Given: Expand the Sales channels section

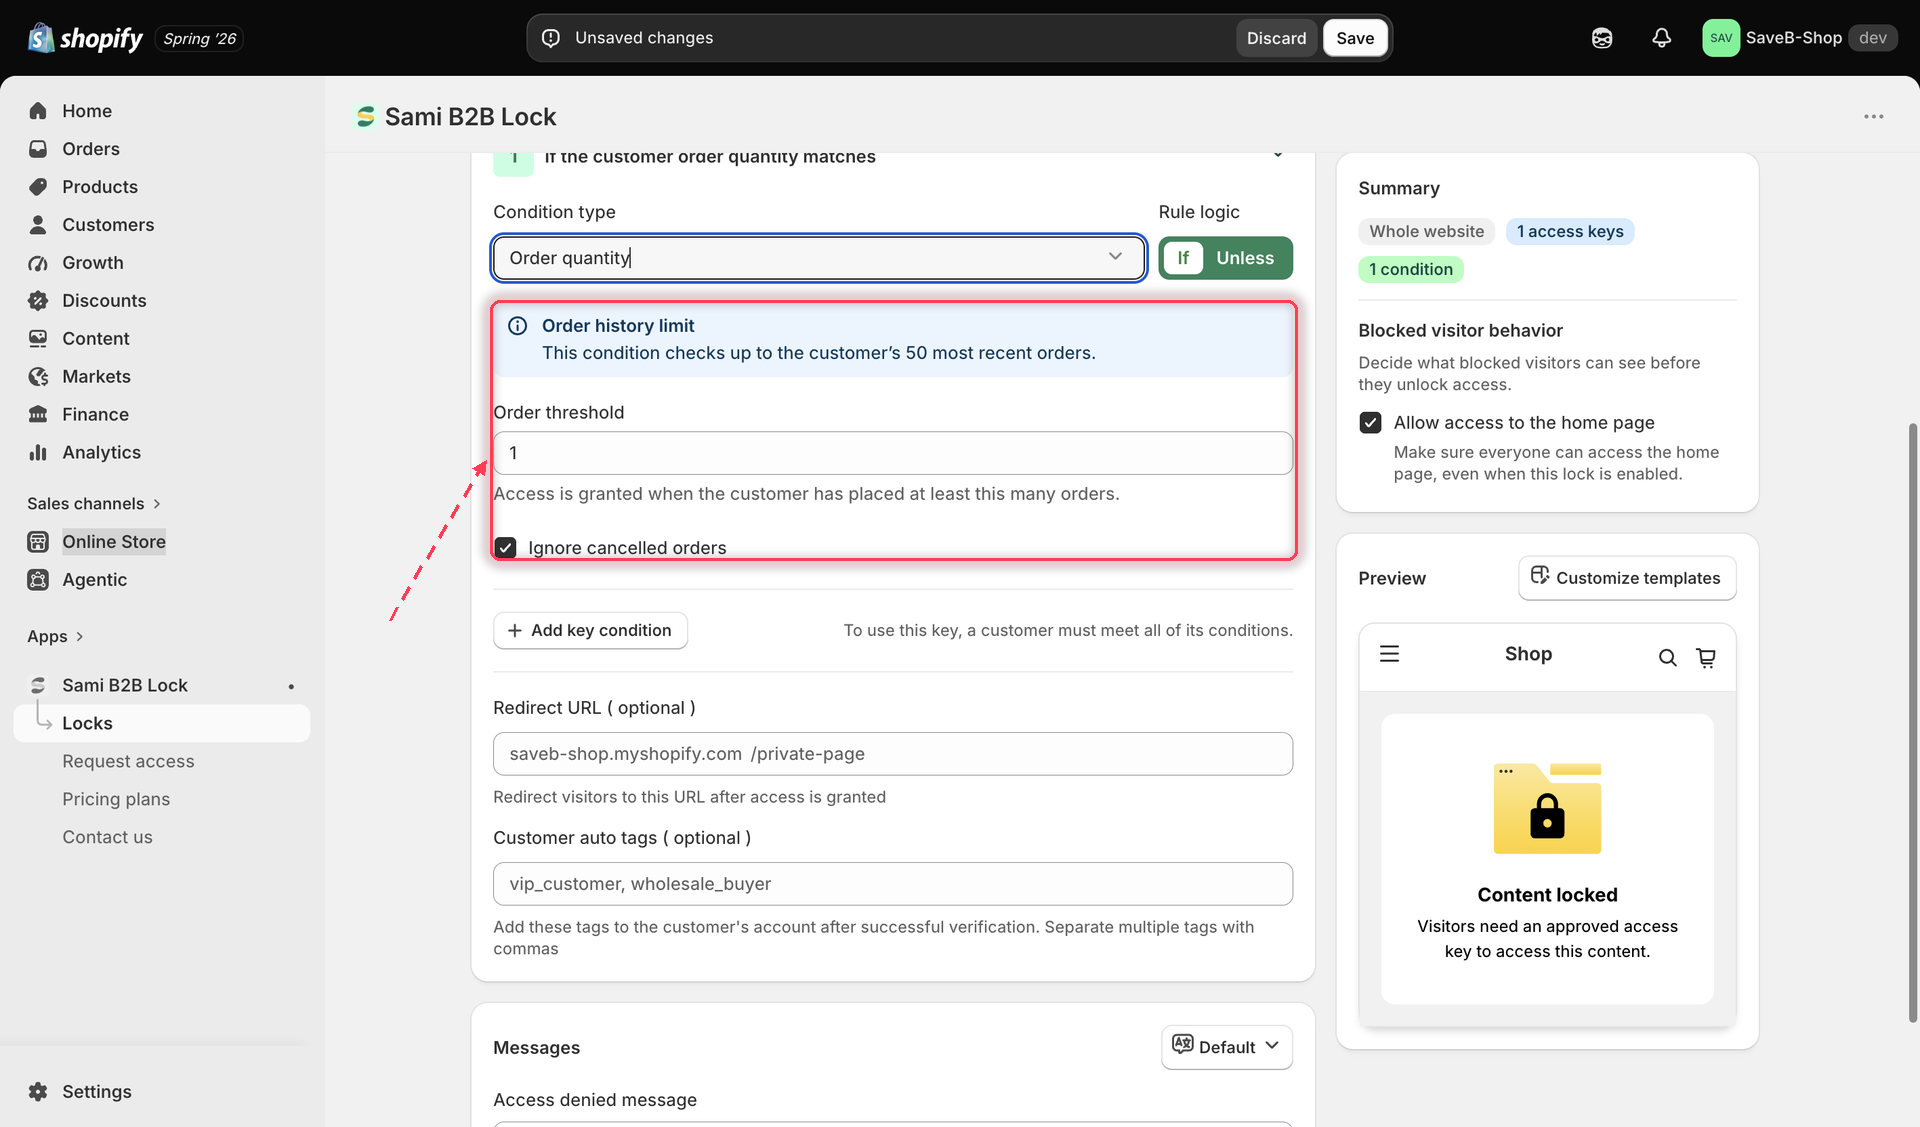Looking at the screenshot, I should click(x=94, y=504).
